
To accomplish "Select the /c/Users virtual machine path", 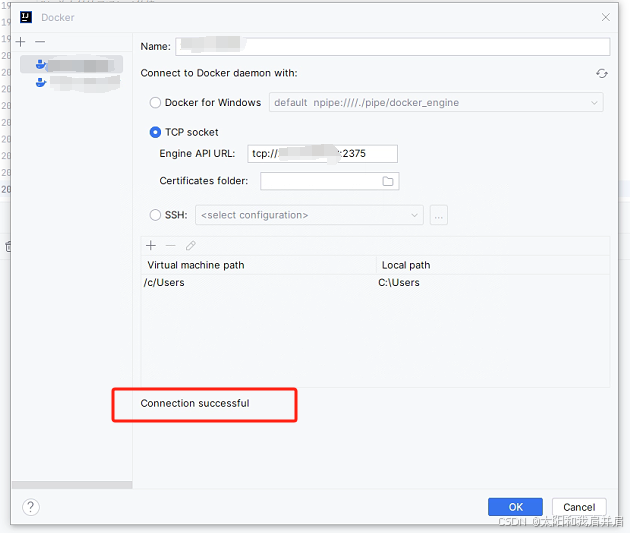I will tap(164, 283).
